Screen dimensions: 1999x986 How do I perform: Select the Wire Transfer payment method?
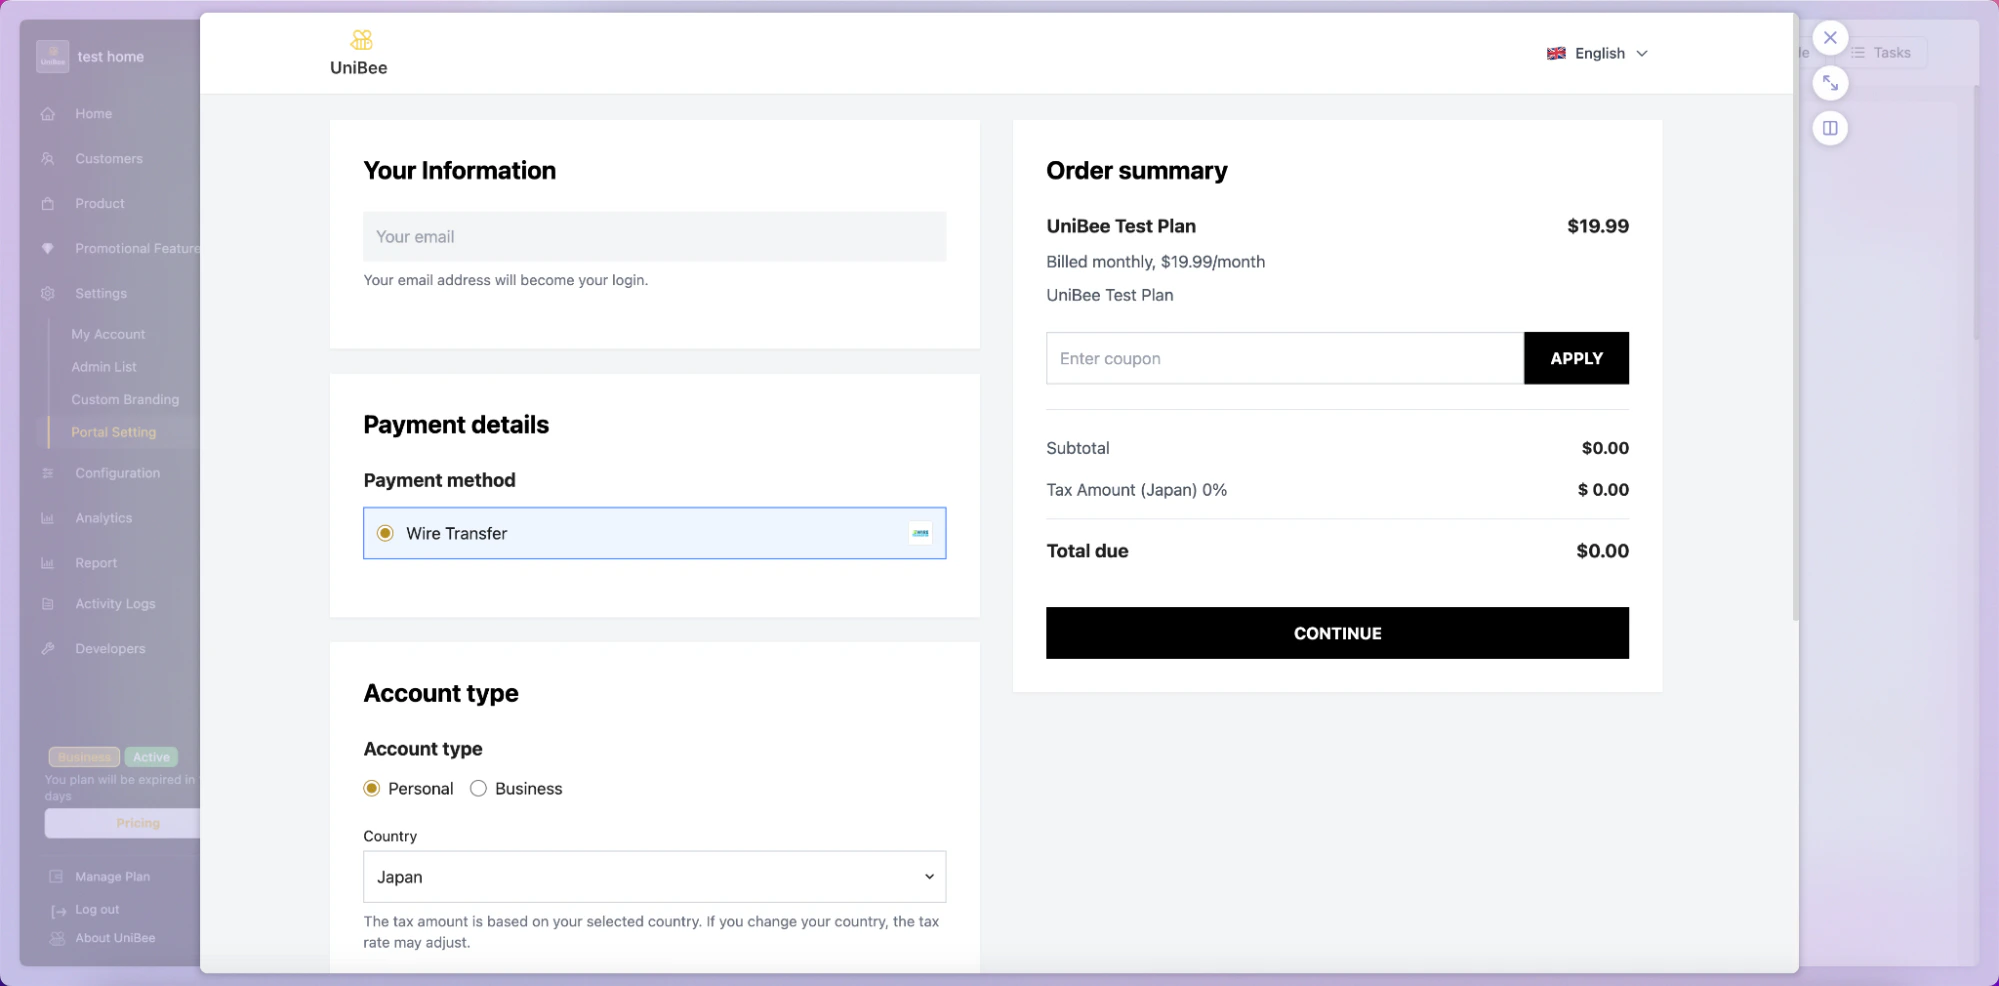pyautogui.click(x=385, y=533)
